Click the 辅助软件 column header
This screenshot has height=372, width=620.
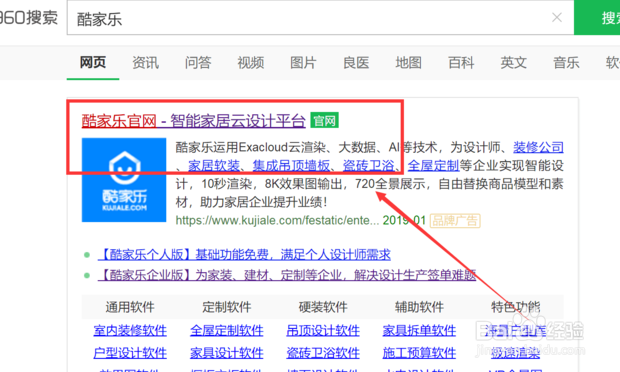tap(419, 307)
